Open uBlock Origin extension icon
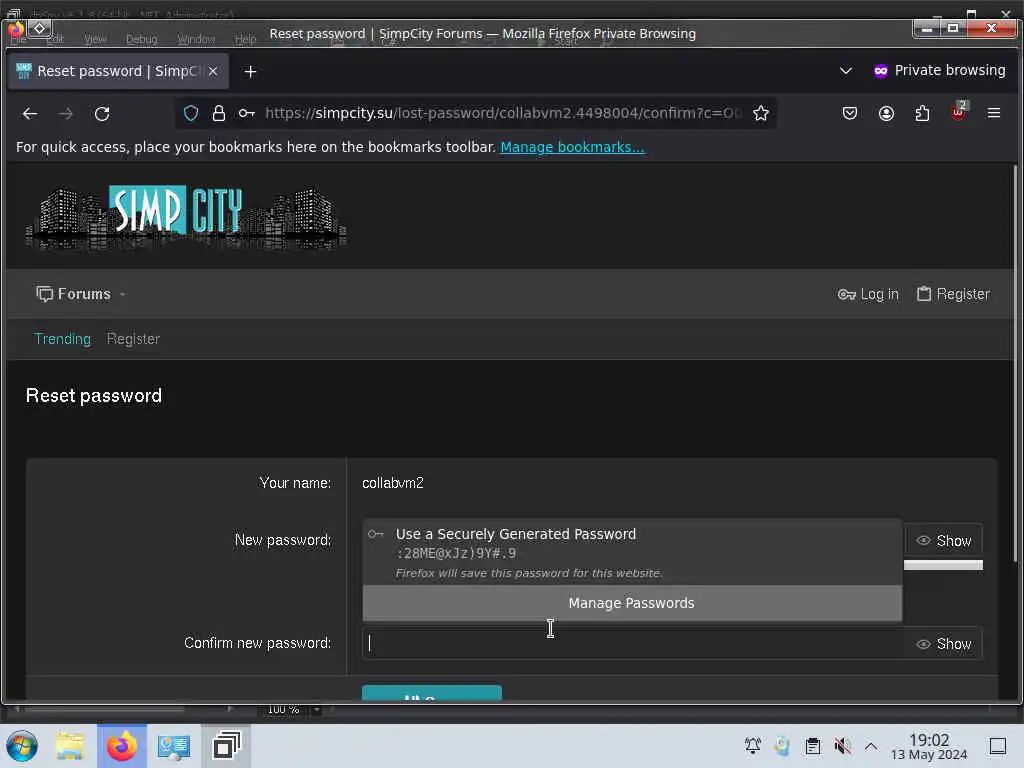 coord(958,112)
